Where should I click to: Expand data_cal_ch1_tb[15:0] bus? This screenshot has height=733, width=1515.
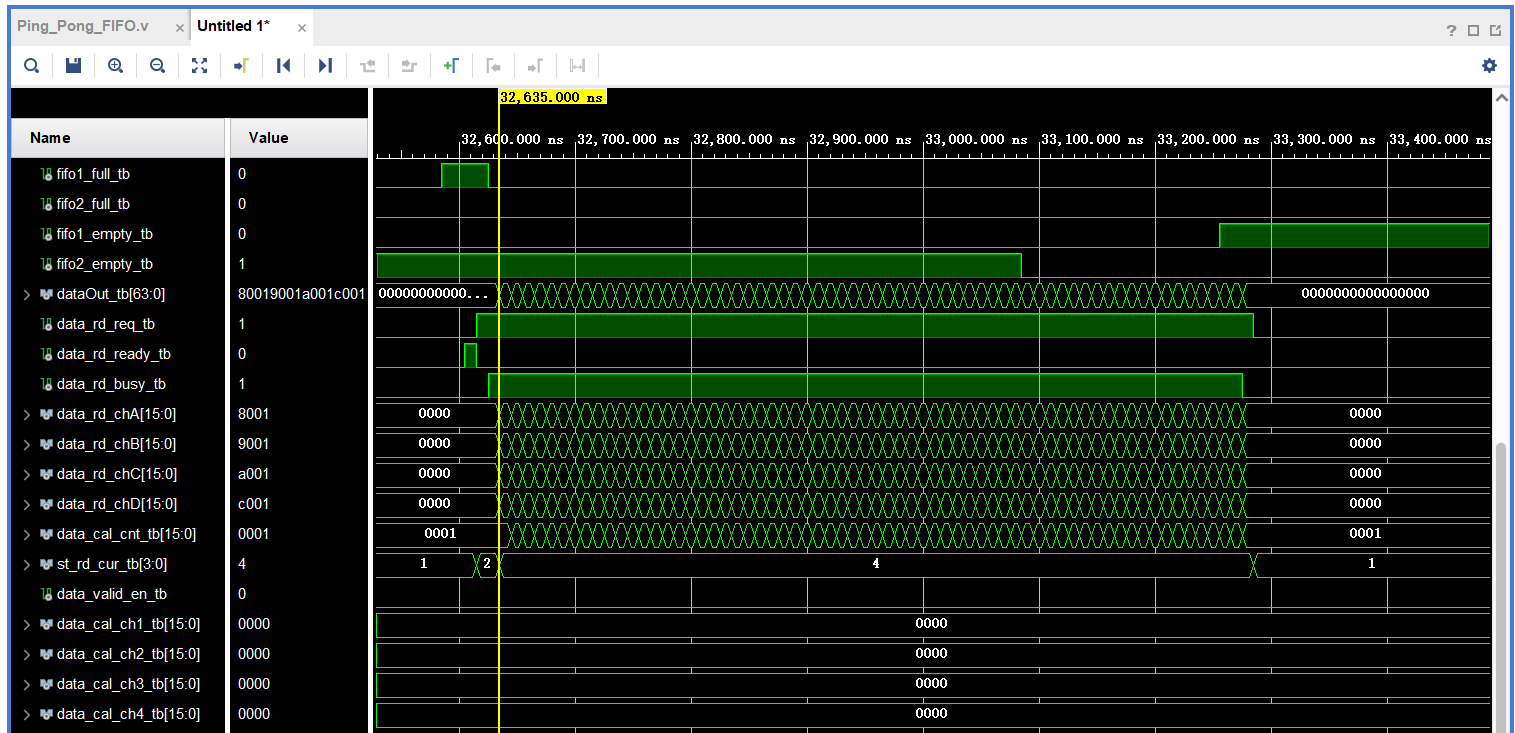coord(26,624)
